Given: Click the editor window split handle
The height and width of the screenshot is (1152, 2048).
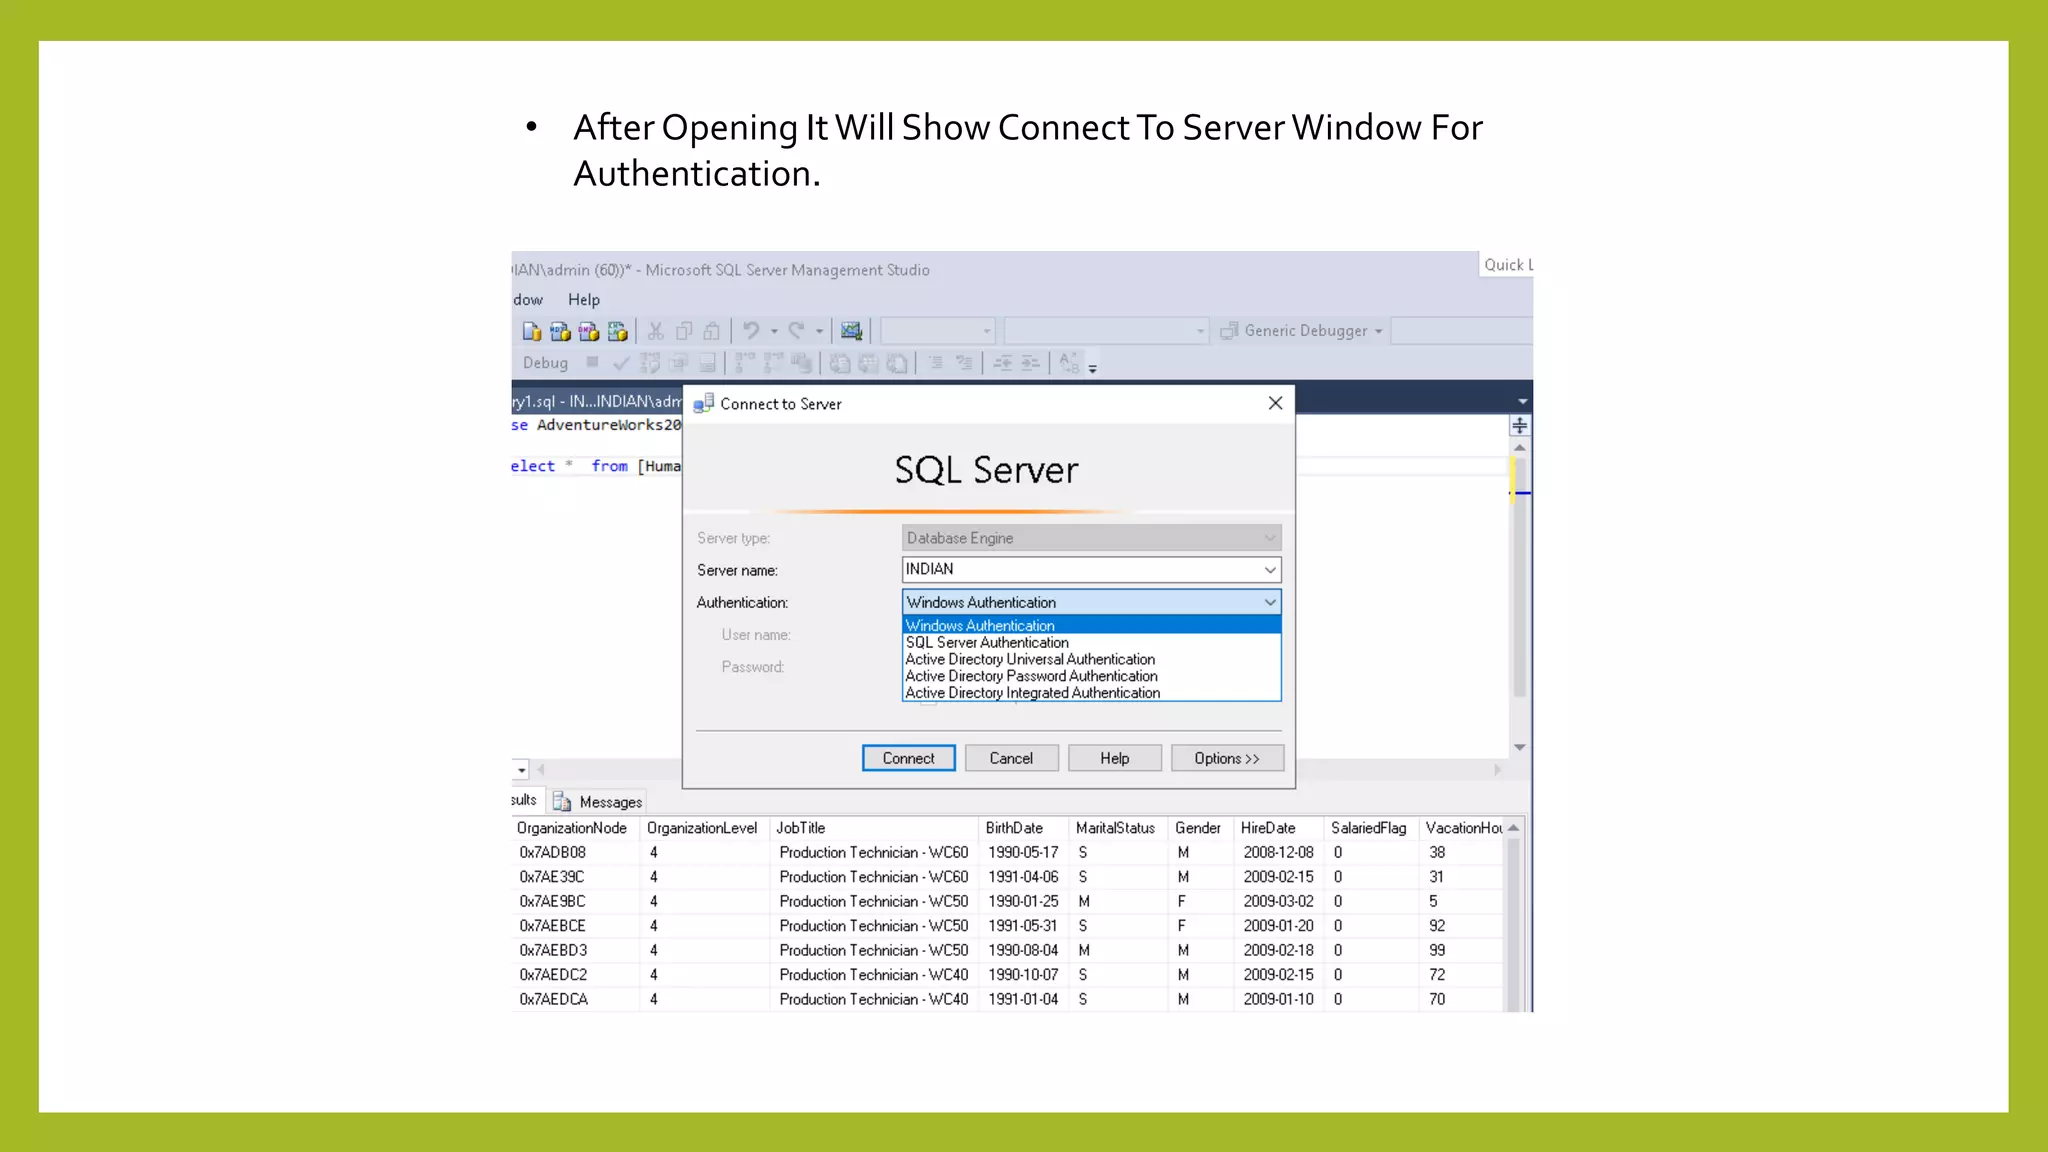Looking at the screenshot, I should pyautogui.click(x=1520, y=426).
